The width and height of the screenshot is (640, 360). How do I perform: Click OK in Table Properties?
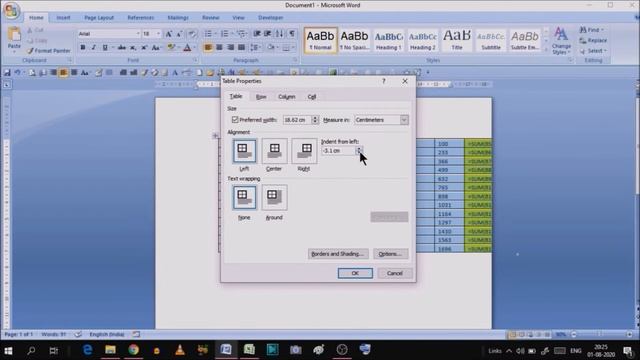[x=355, y=273]
